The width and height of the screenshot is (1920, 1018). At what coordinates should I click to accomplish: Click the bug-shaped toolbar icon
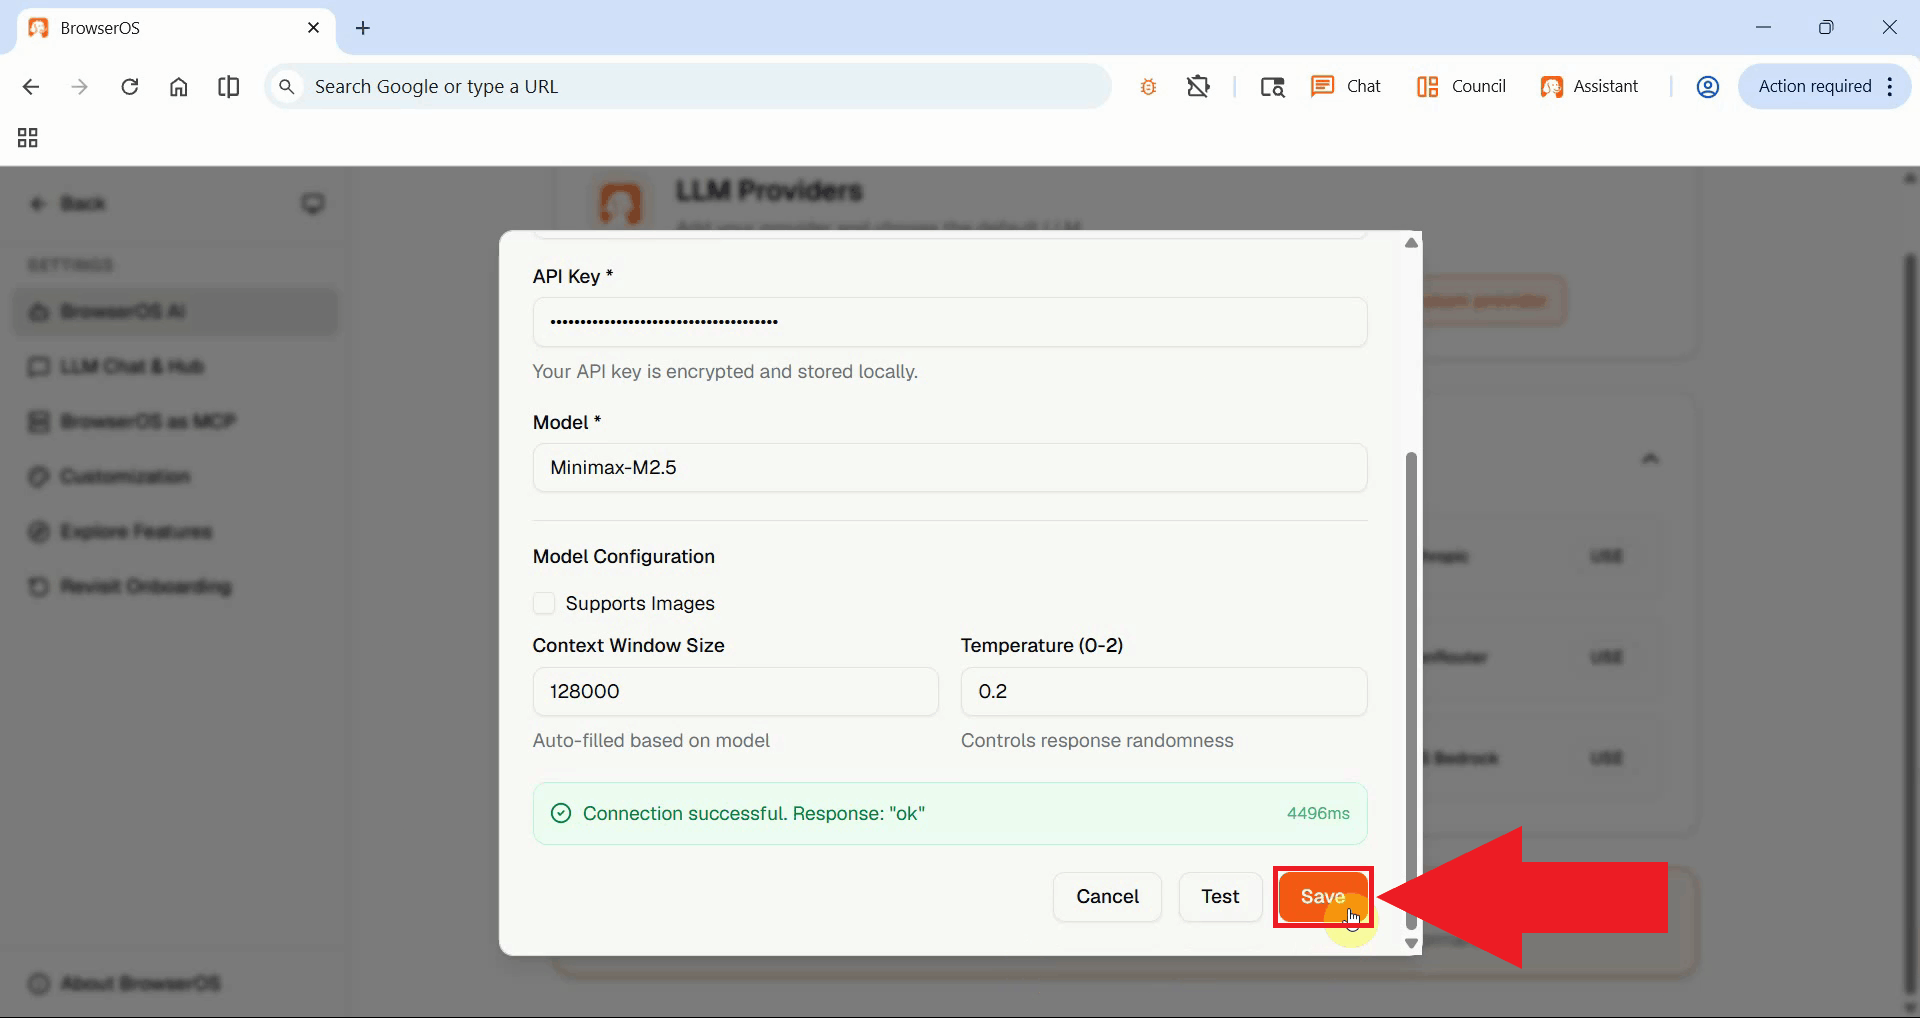1148,87
